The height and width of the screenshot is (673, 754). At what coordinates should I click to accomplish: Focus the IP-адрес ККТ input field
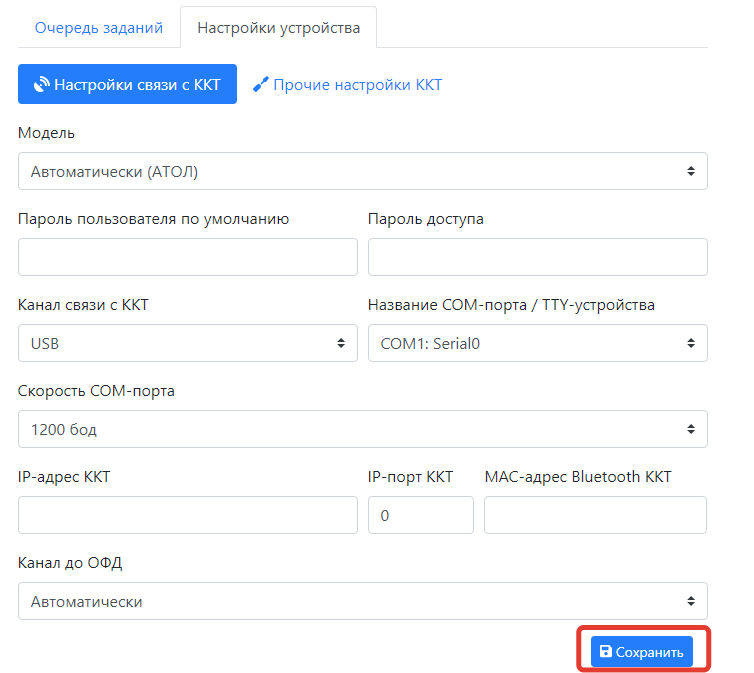(x=187, y=515)
